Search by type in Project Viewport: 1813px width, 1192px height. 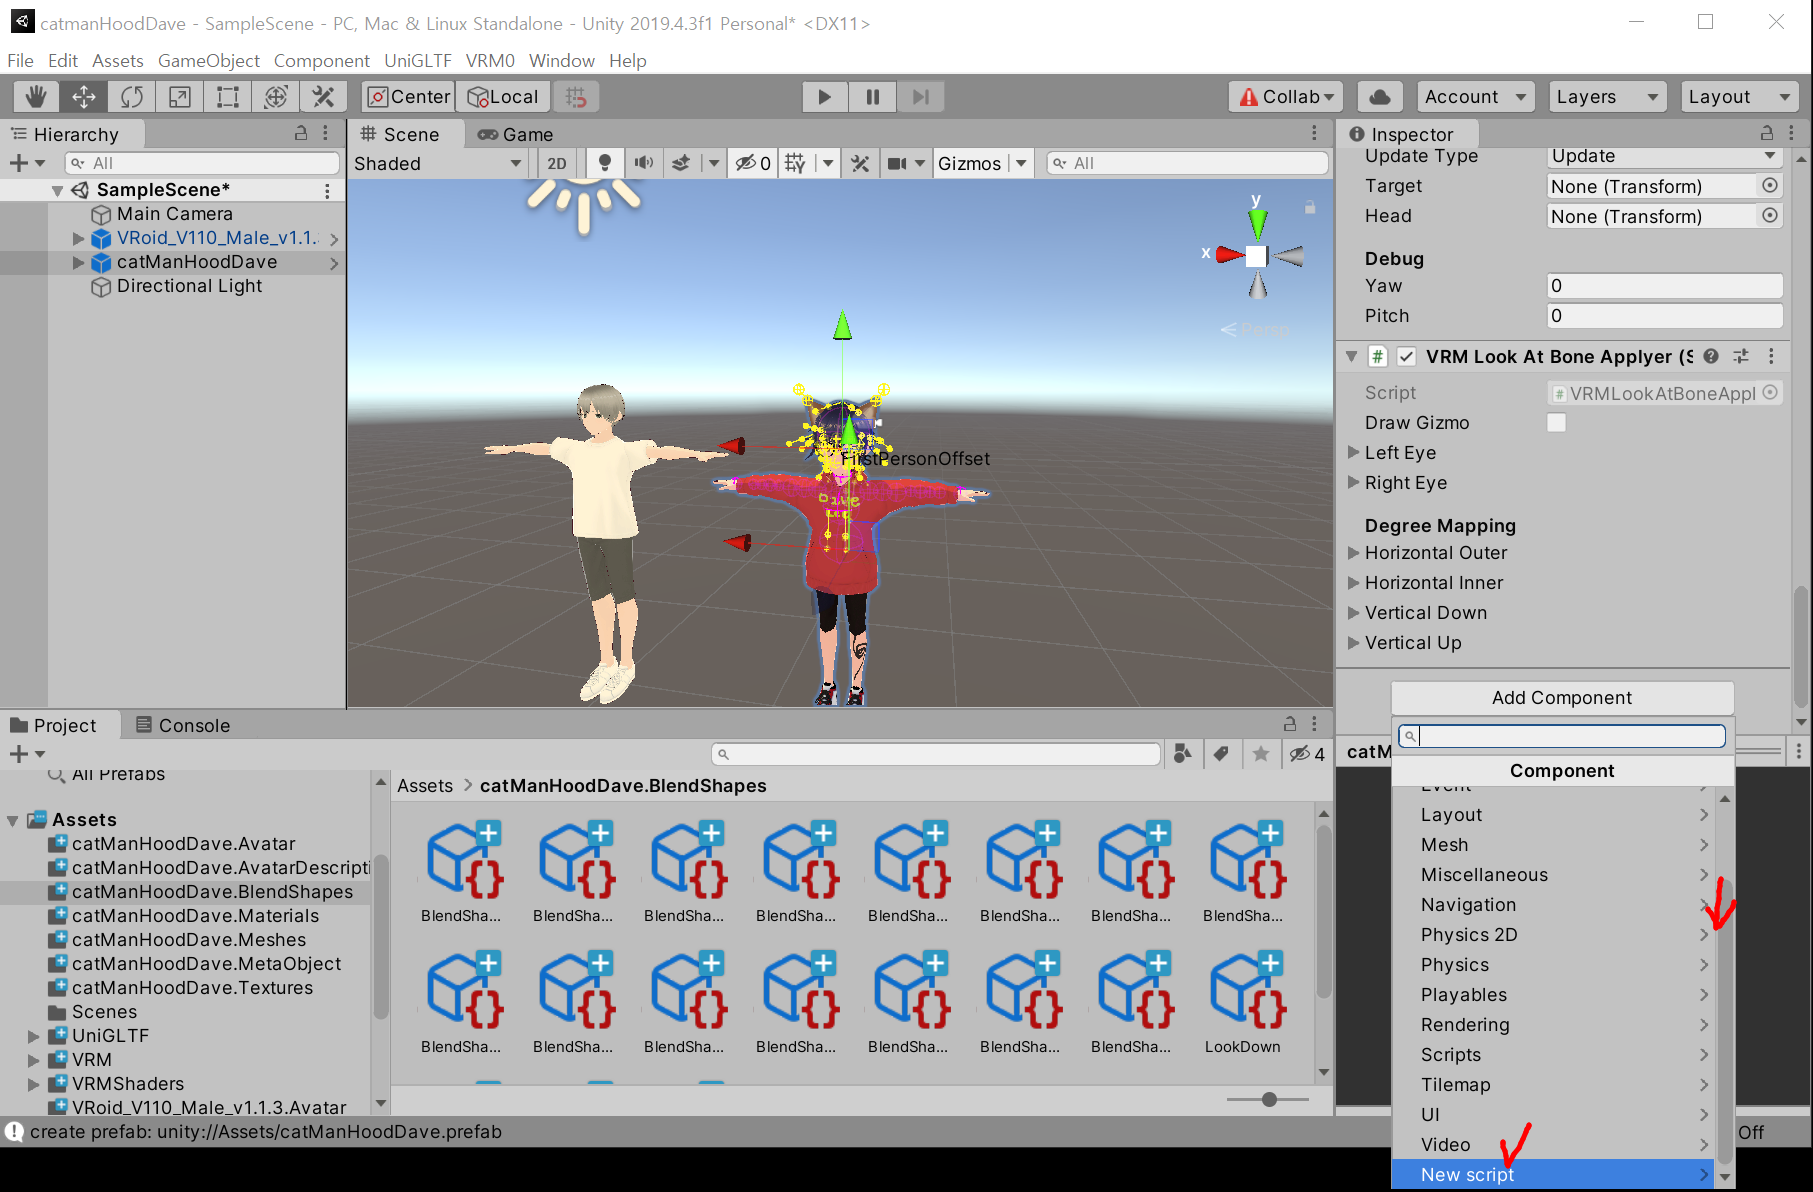1183,754
